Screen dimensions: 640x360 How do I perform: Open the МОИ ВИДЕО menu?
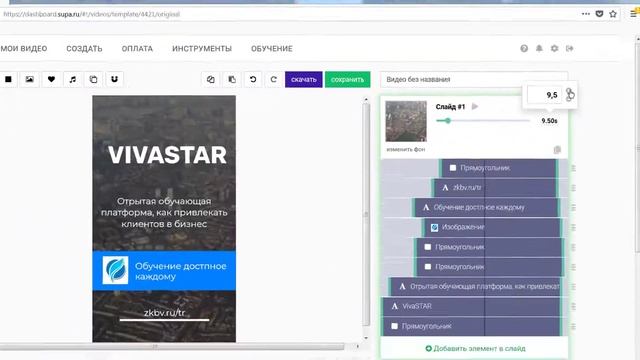[24, 49]
